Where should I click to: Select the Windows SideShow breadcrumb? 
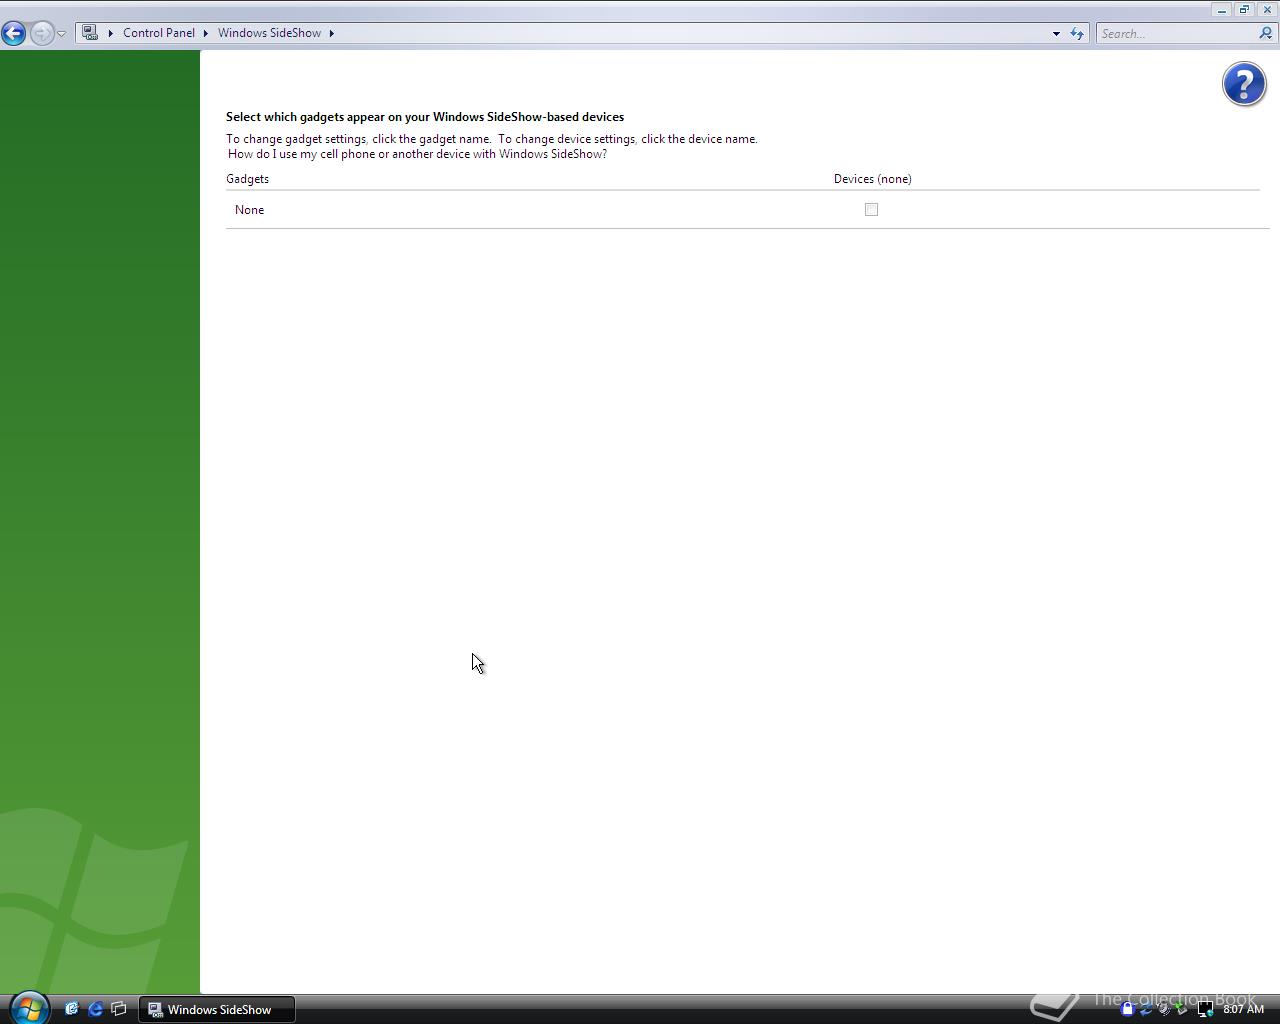click(x=270, y=33)
